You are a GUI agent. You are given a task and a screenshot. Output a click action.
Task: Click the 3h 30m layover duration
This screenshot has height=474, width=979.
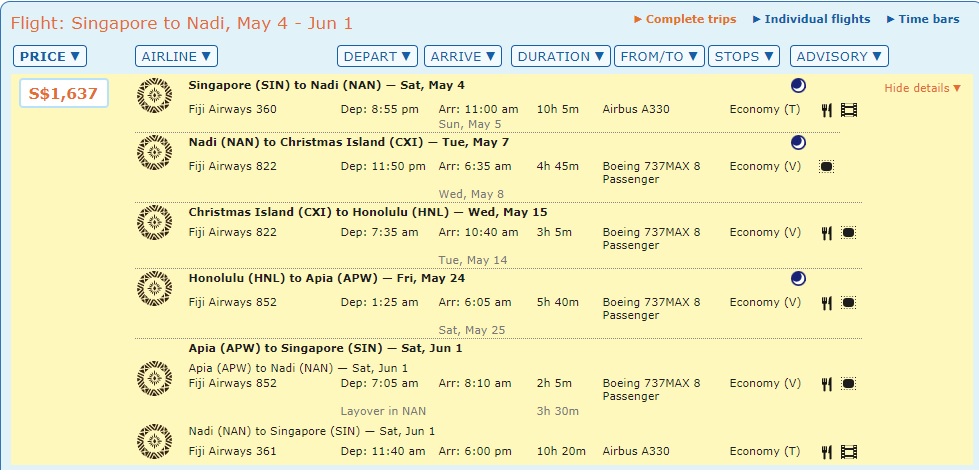pyautogui.click(x=558, y=411)
